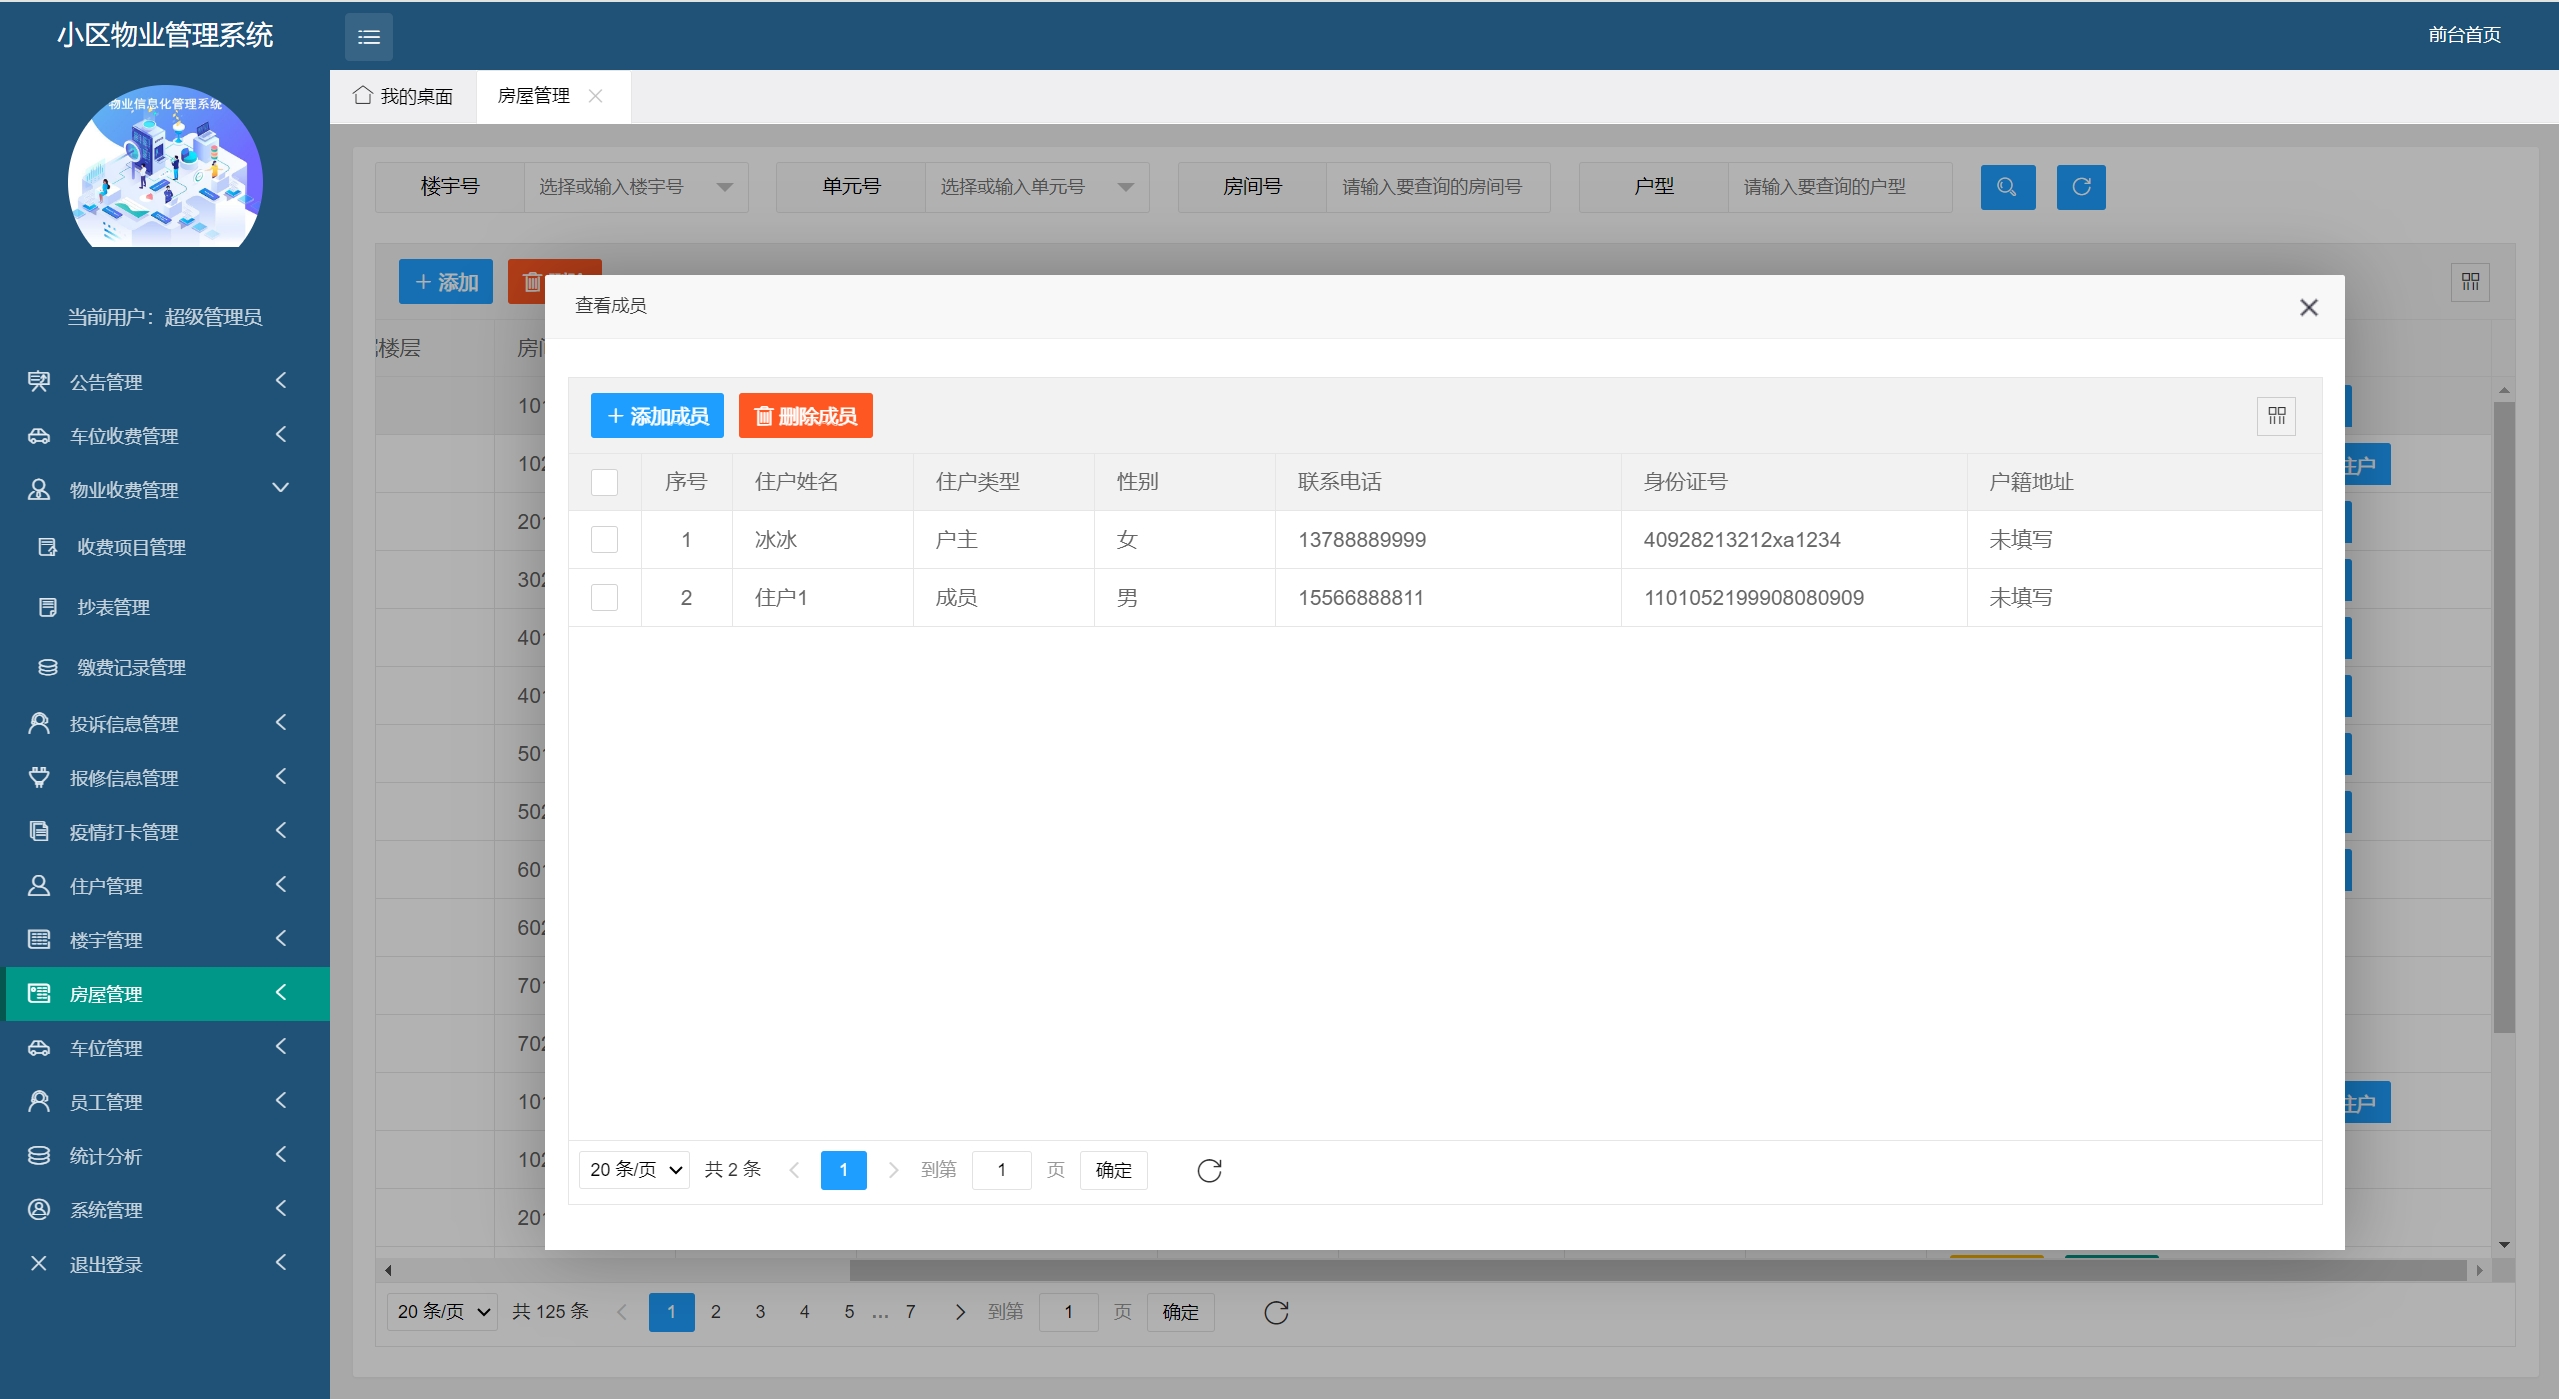Tick checkbox for member 住户1
The height and width of the screenshot is (1399, 2559).
pyautogui.click(x=604, y=598)
